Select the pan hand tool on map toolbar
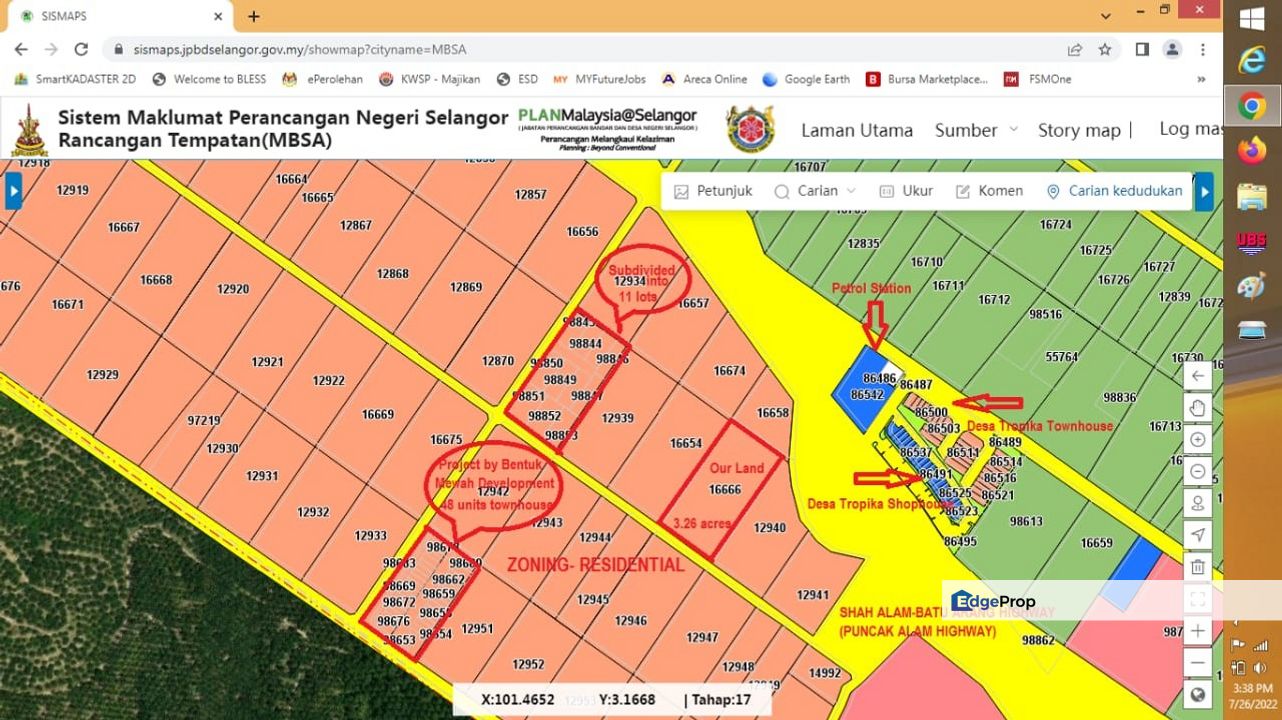The width and height of the screenshot is (1282, 720). click(x=1198, y=407)
